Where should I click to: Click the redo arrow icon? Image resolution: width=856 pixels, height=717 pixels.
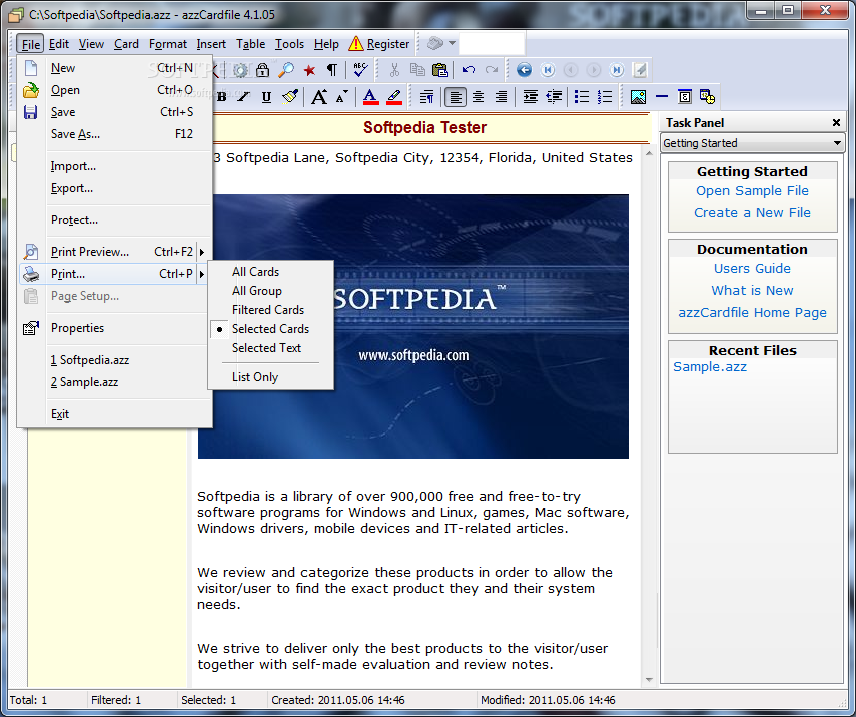point(492,70)
